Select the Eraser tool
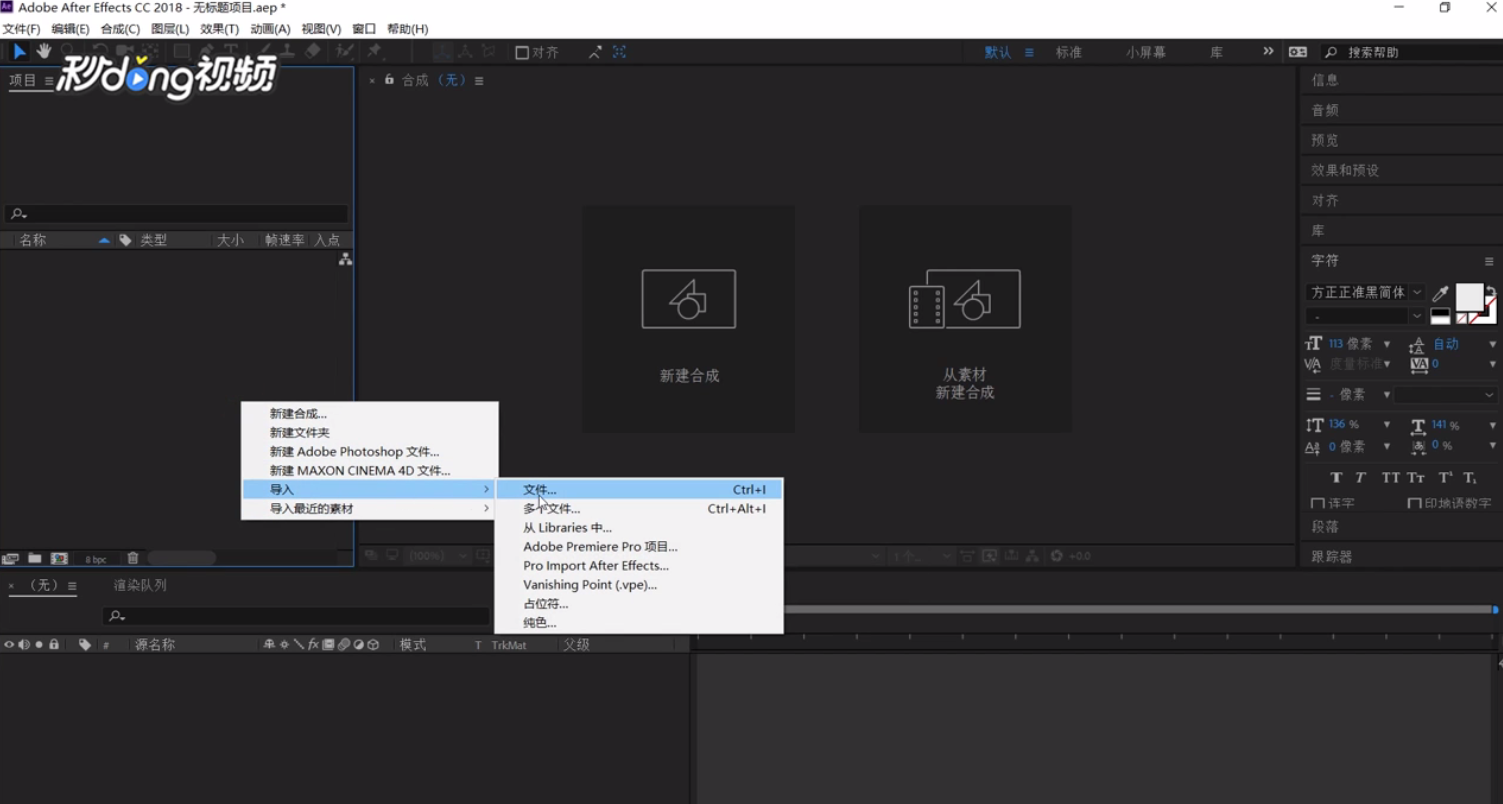This screenshot has width=1503, height=804. point(313,51)
